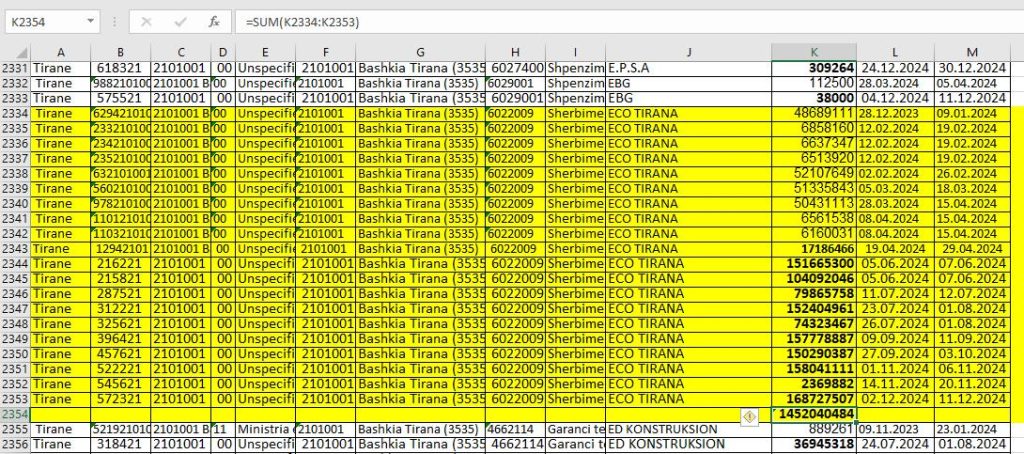1024x454 pixels.
Task: Click the formula bar with =SUM(K2334:K2353)
Action: pyautogui.click(x=627, y=22)
